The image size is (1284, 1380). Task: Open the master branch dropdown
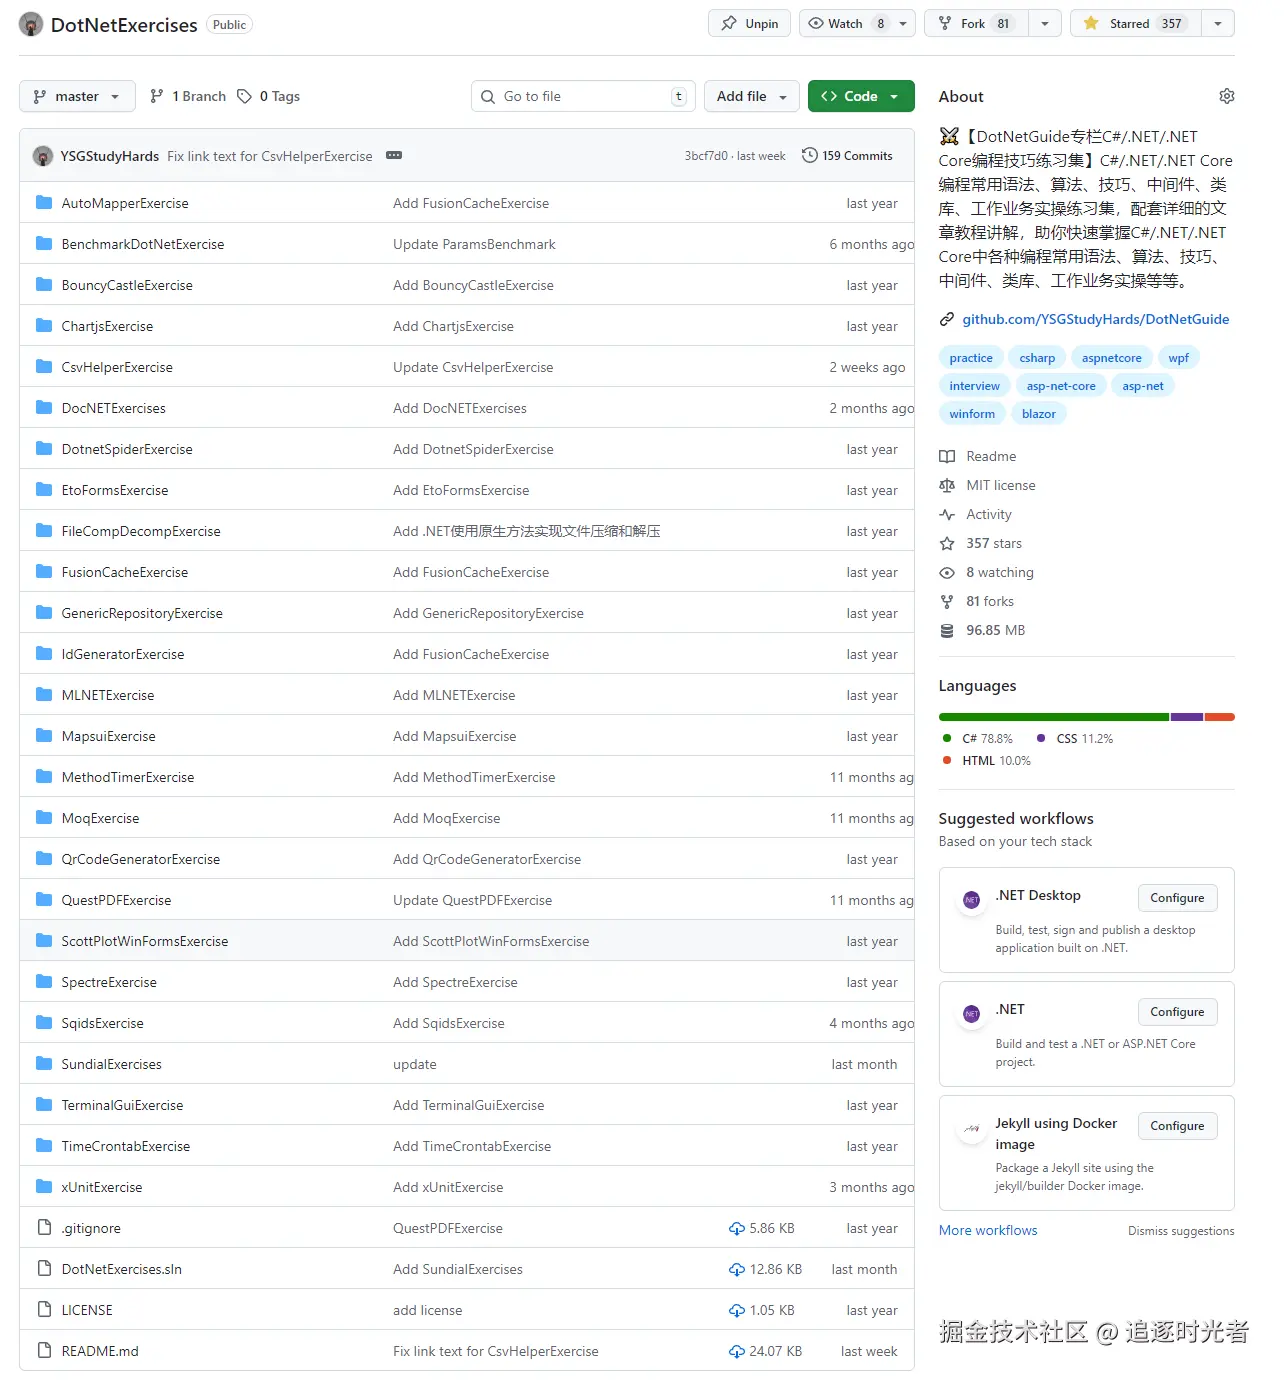77,96
